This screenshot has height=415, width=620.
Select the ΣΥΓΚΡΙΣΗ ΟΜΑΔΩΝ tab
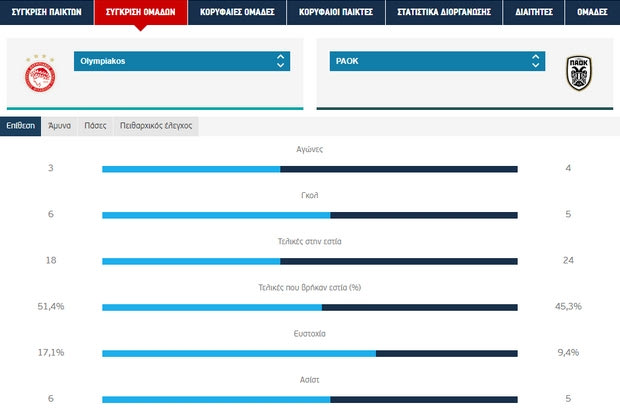point(138,12)
